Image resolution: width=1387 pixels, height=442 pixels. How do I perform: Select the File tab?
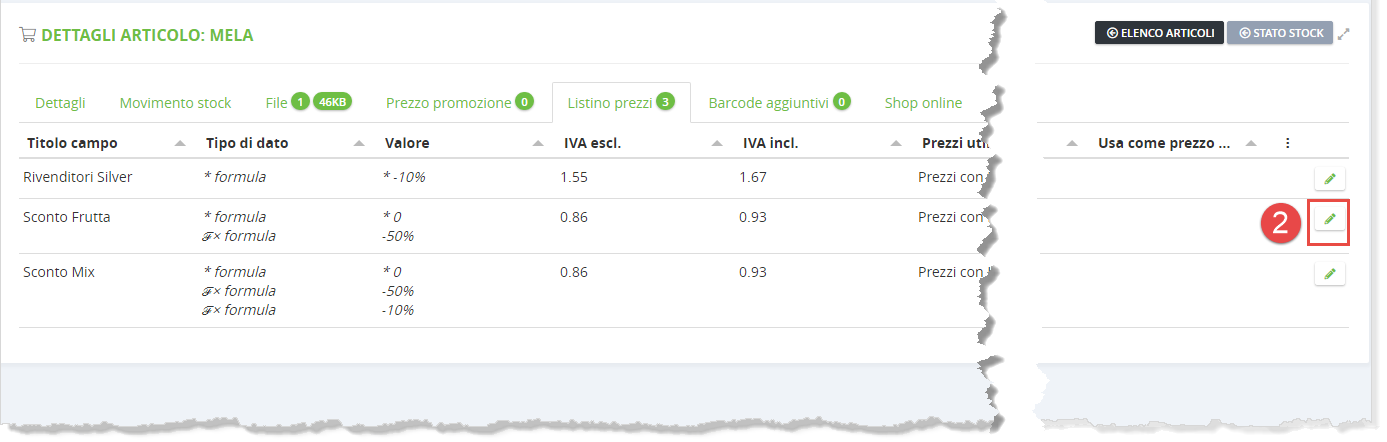(277, 103)
